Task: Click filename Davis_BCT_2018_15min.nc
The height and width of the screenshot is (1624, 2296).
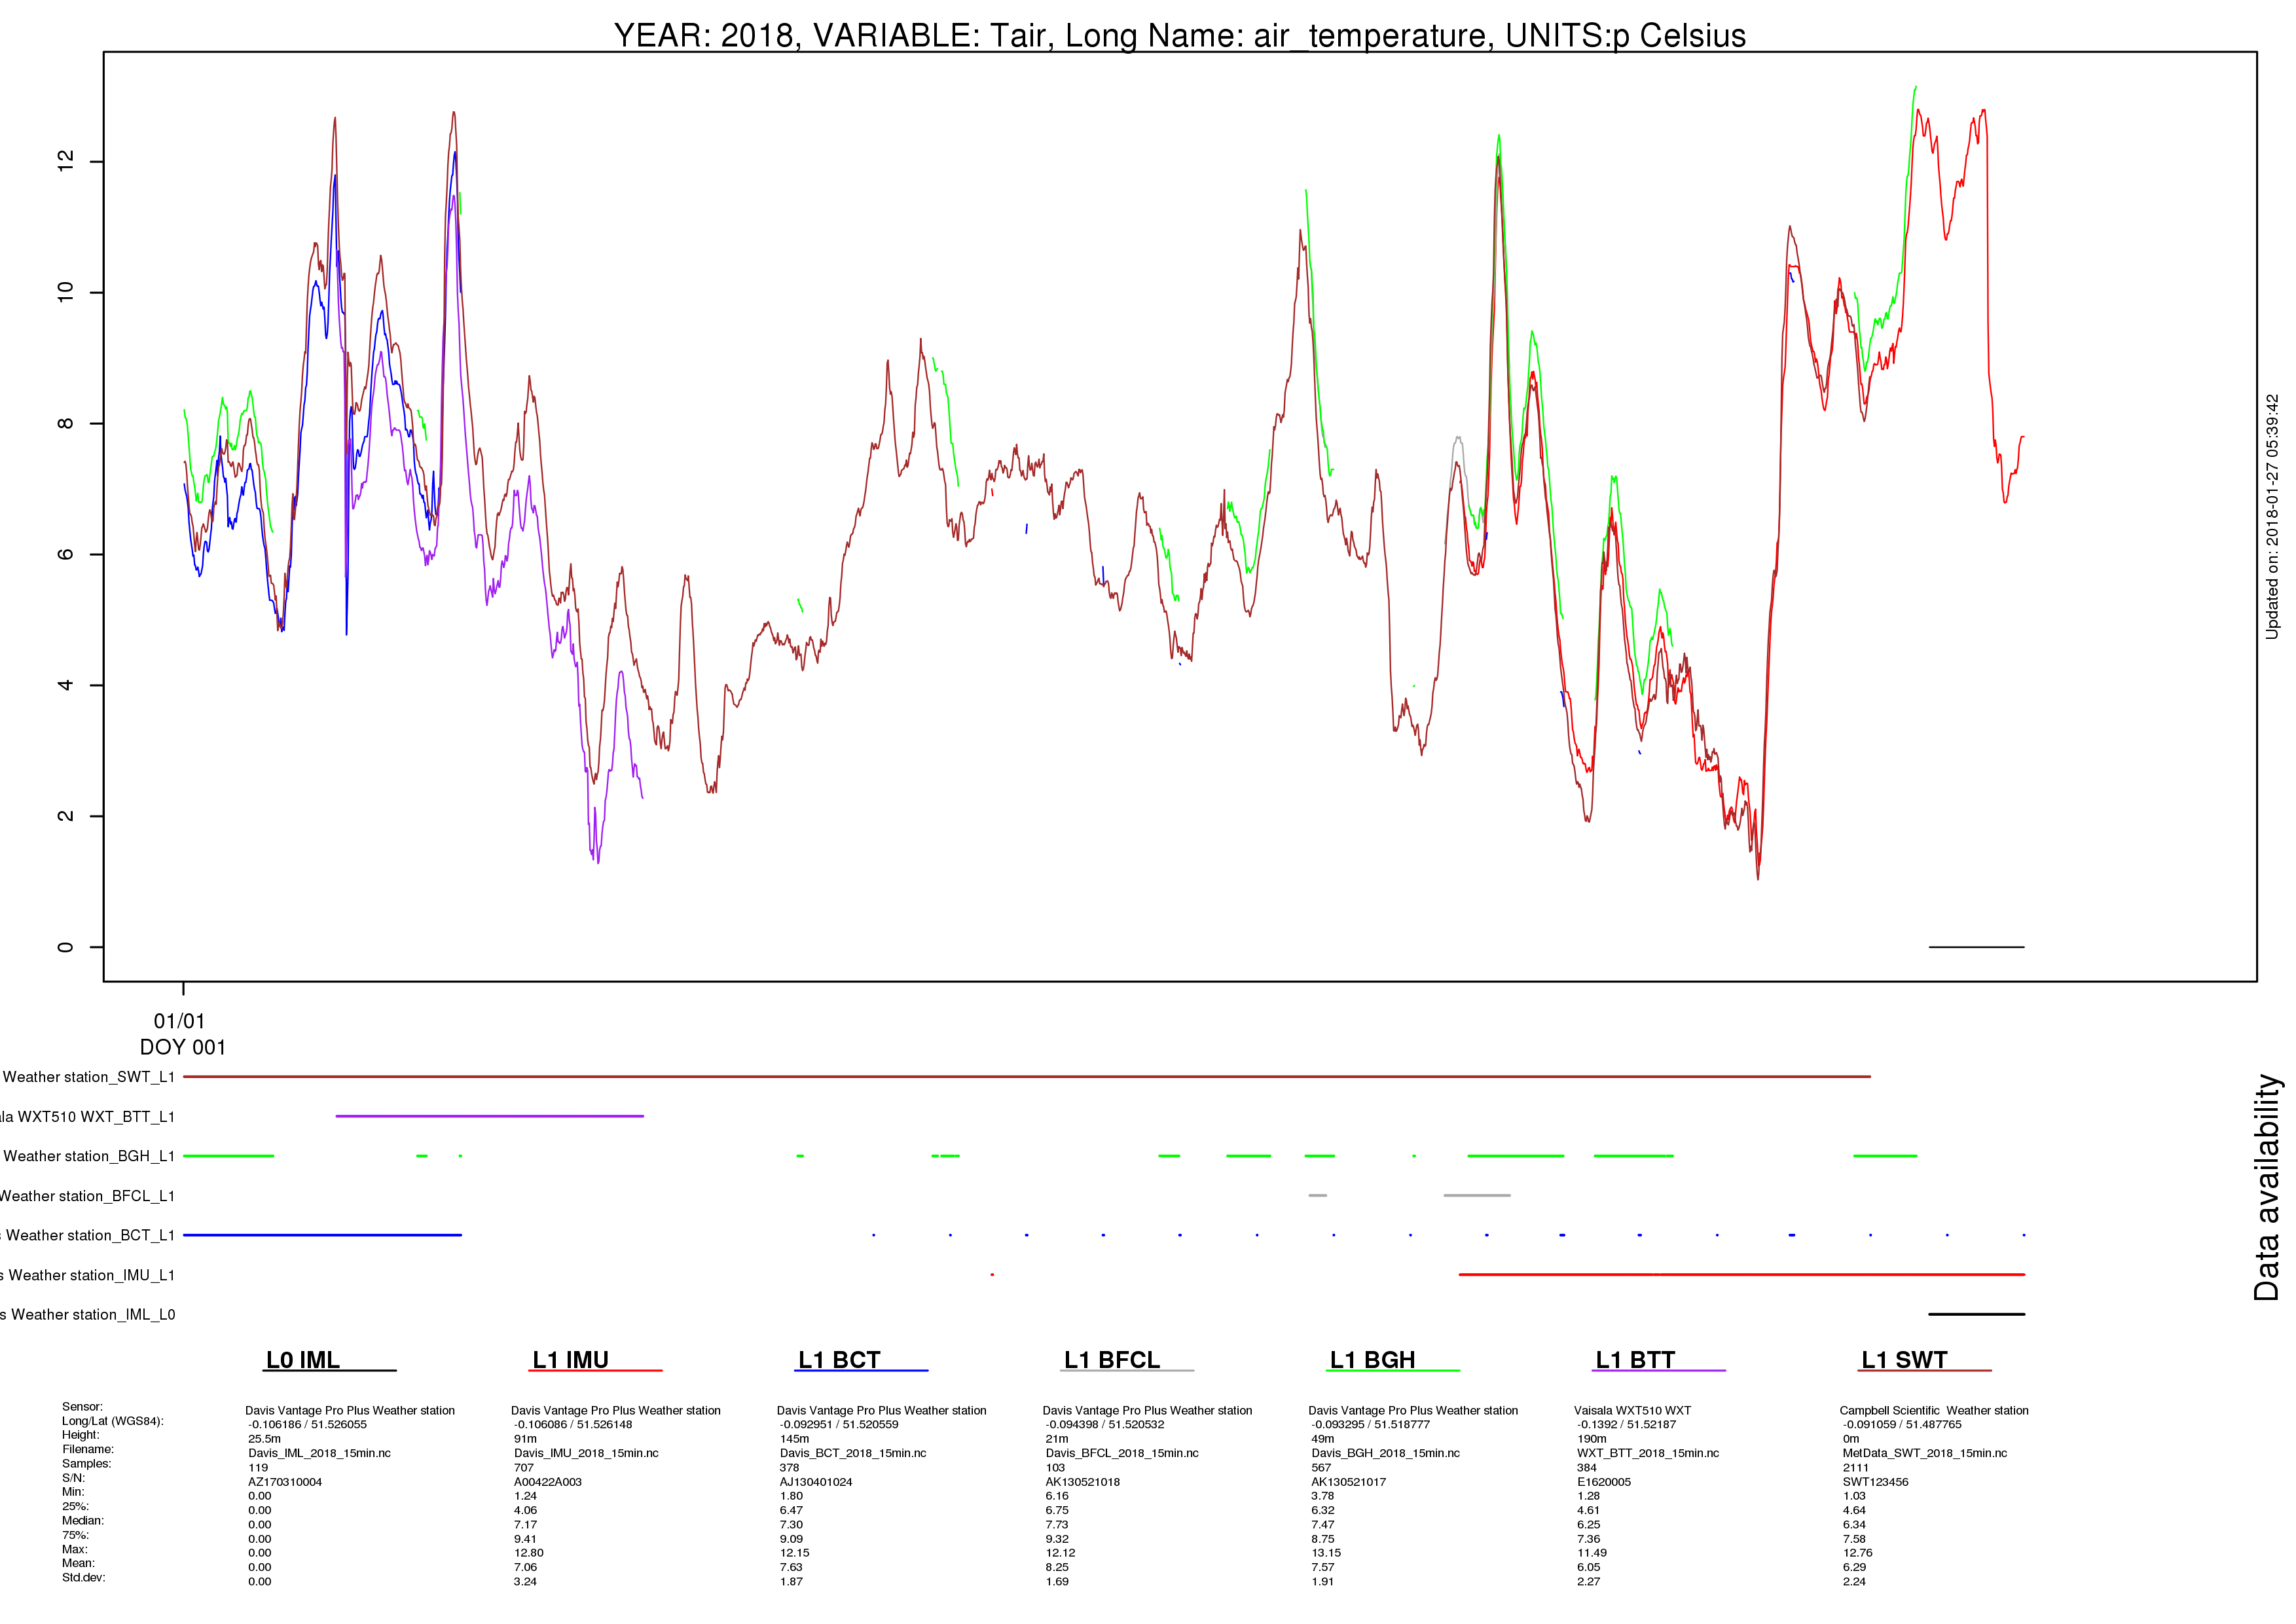Action: point(853,1453)
